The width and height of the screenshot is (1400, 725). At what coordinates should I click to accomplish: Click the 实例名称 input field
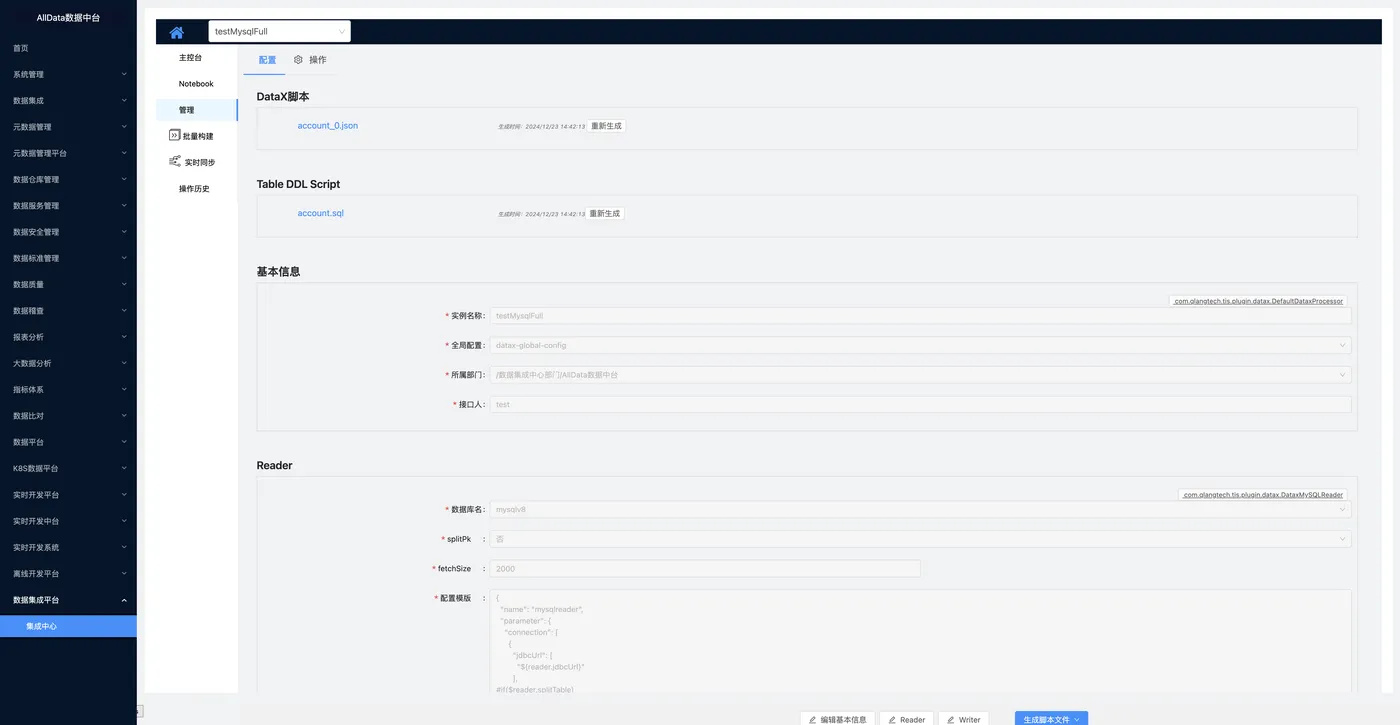coord(920,316)
